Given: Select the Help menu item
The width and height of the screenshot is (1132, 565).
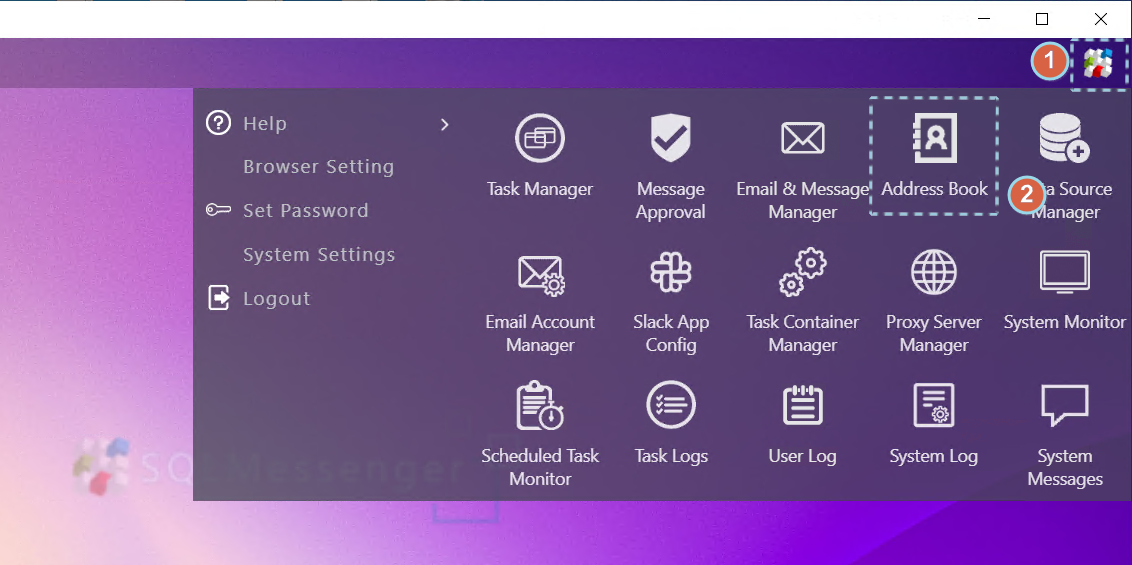Looking at the screenshot, I should tap(265, 123).
